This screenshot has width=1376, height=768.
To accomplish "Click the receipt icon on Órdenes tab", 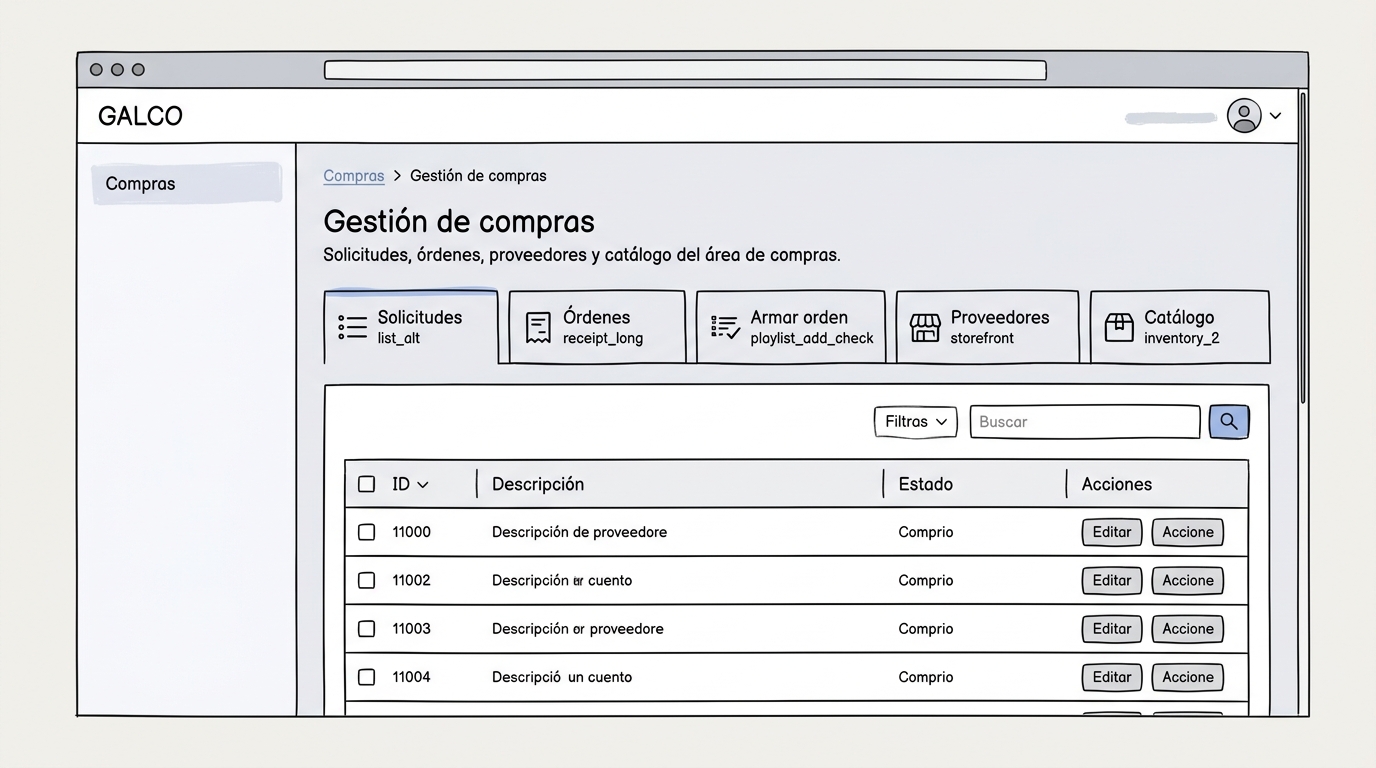I will pyautogui.click(x=538, y=327).
